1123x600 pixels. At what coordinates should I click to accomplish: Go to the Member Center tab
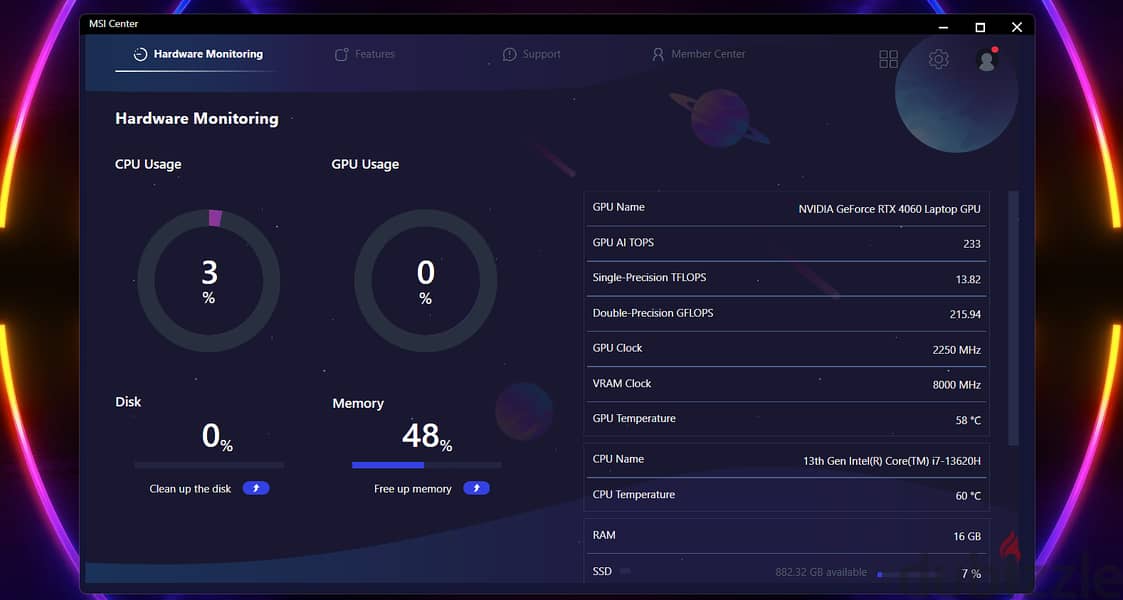pyautogui.click(x=698, y=54)
